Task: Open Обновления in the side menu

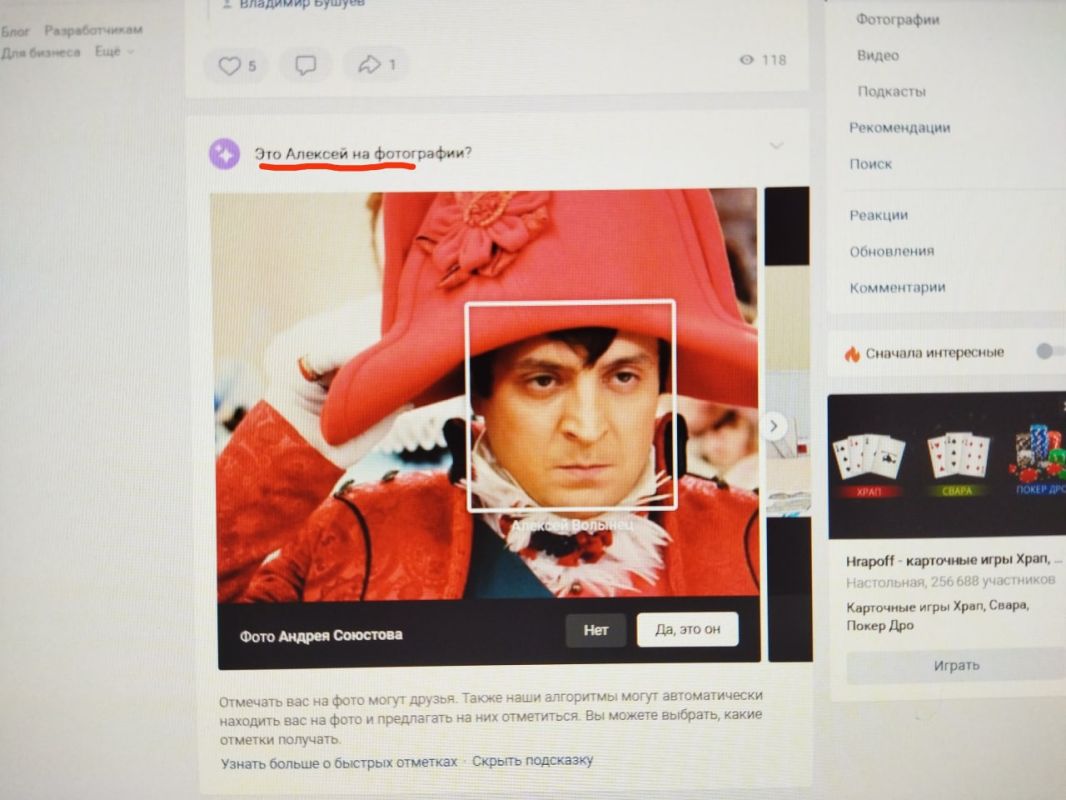Action: coord(891,251)
